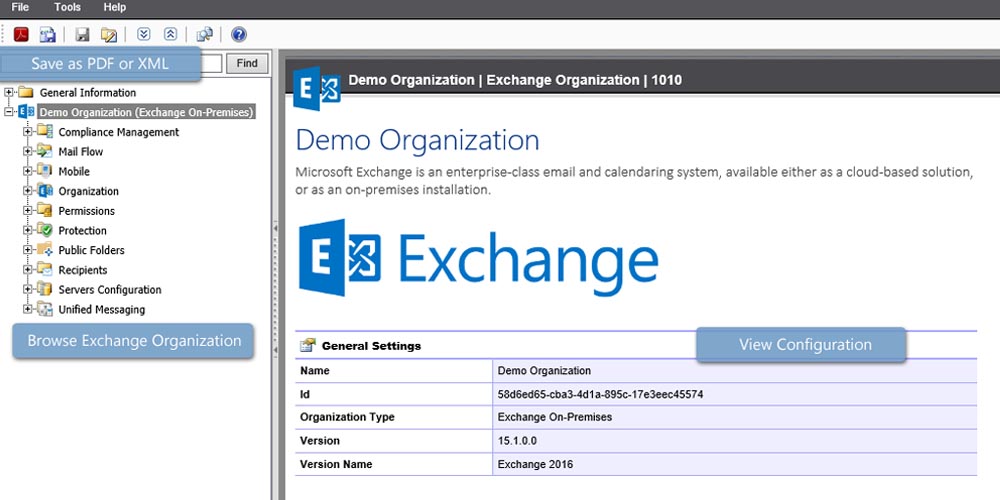Screen dimensions: 1000x500
Task: Expand the Mail Flow node
Action: tap(27, 152)
